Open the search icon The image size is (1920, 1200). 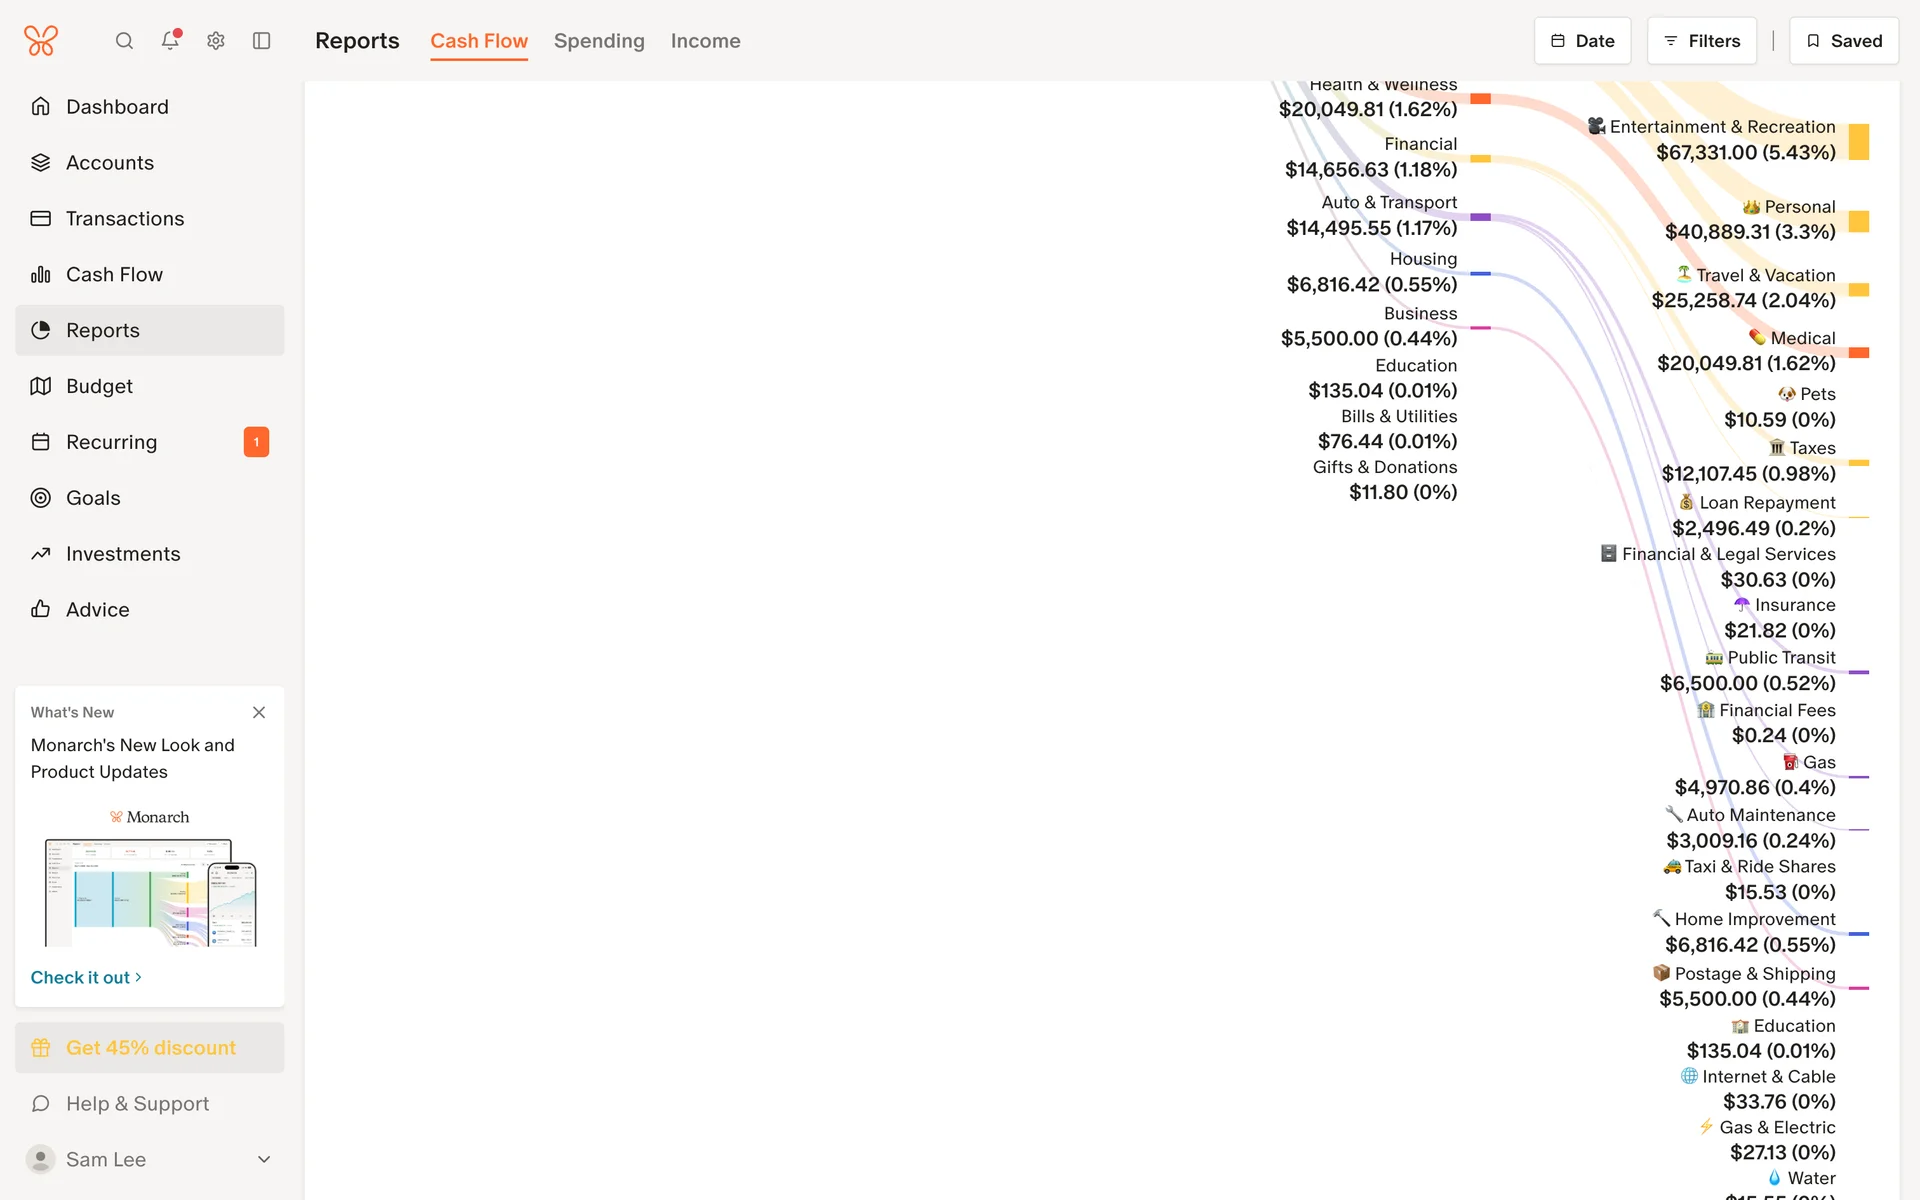124,41
